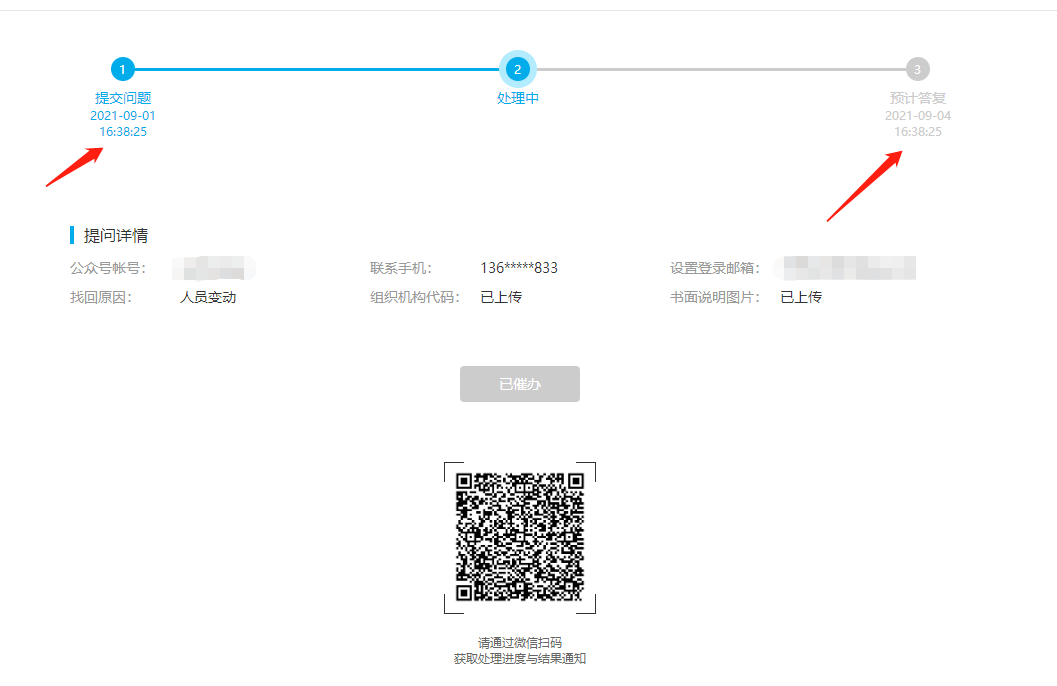Click the 找回原因 label
Screen dimensions: 1057x686
click(101, 297)
